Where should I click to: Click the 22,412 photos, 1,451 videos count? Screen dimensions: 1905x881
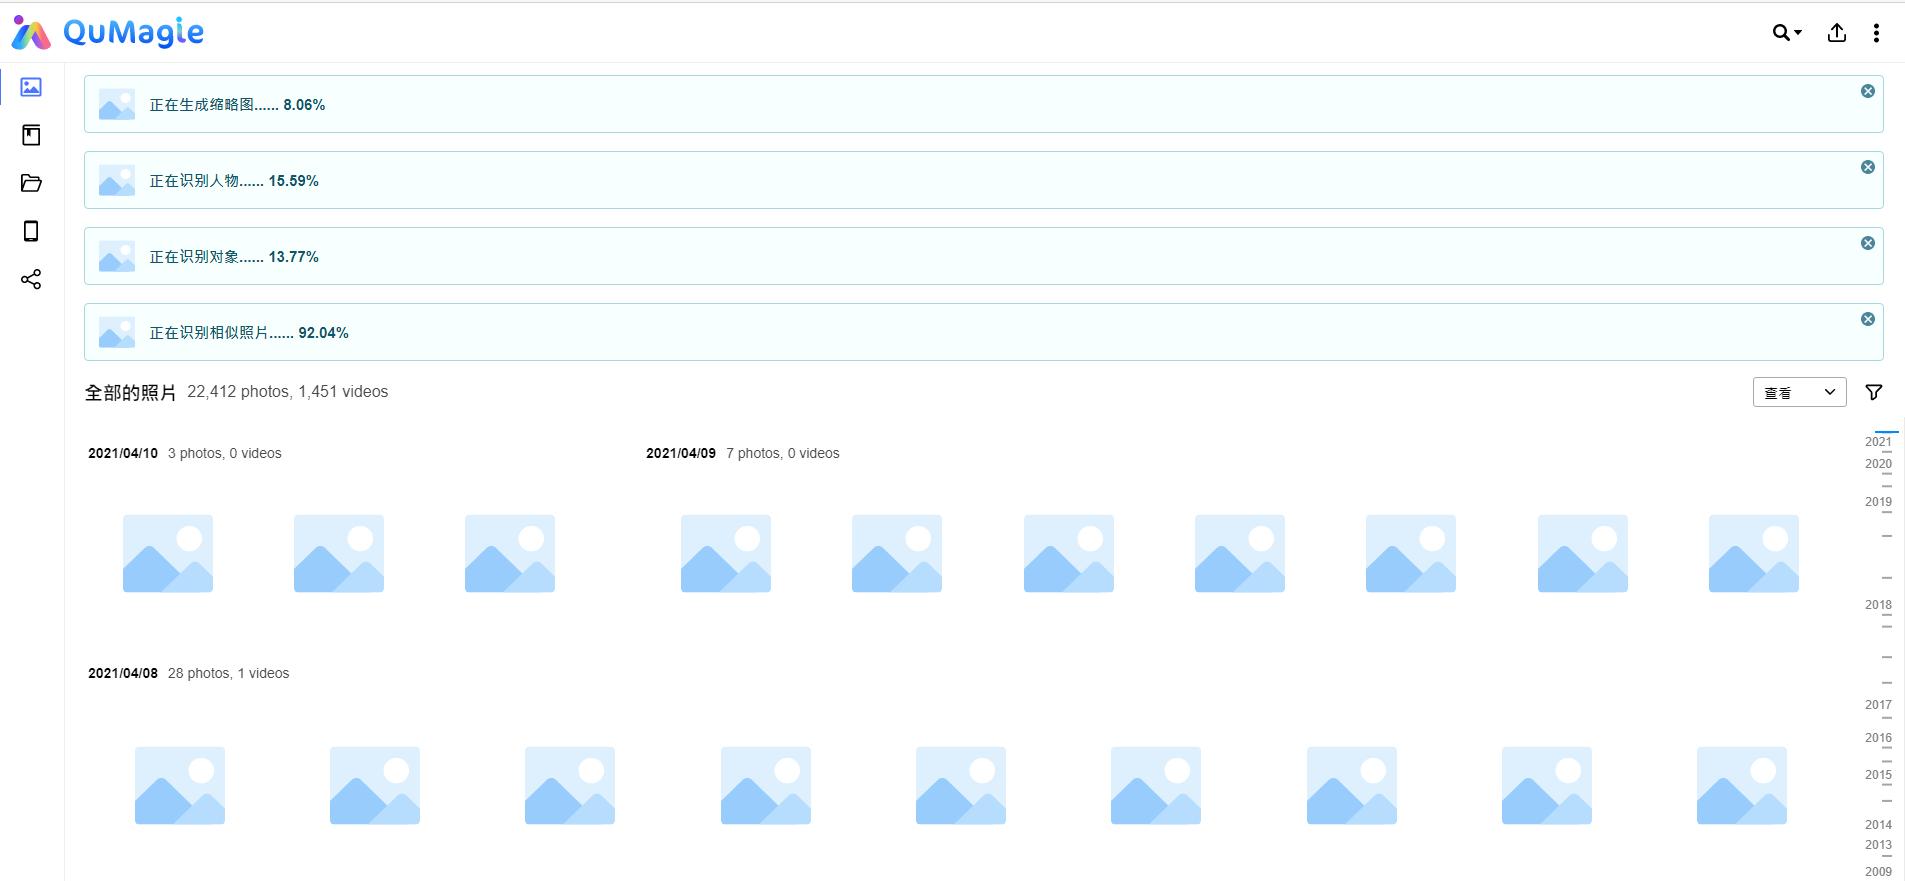click(288, 392)
